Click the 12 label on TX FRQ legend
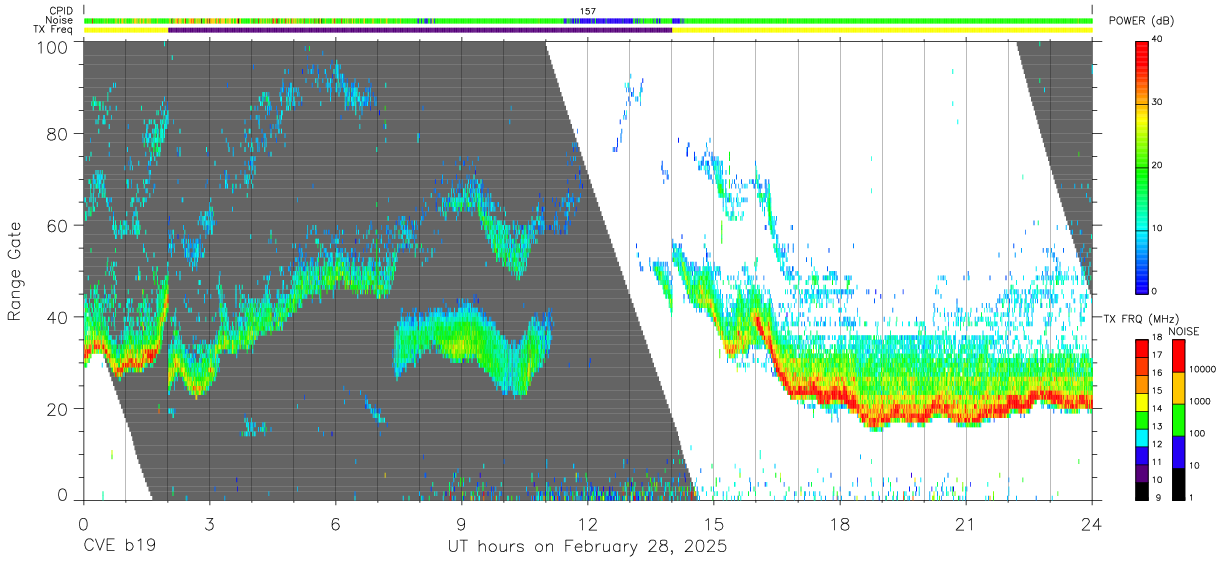Screen dimensions: 1228x567 (x=1158, y=444)
